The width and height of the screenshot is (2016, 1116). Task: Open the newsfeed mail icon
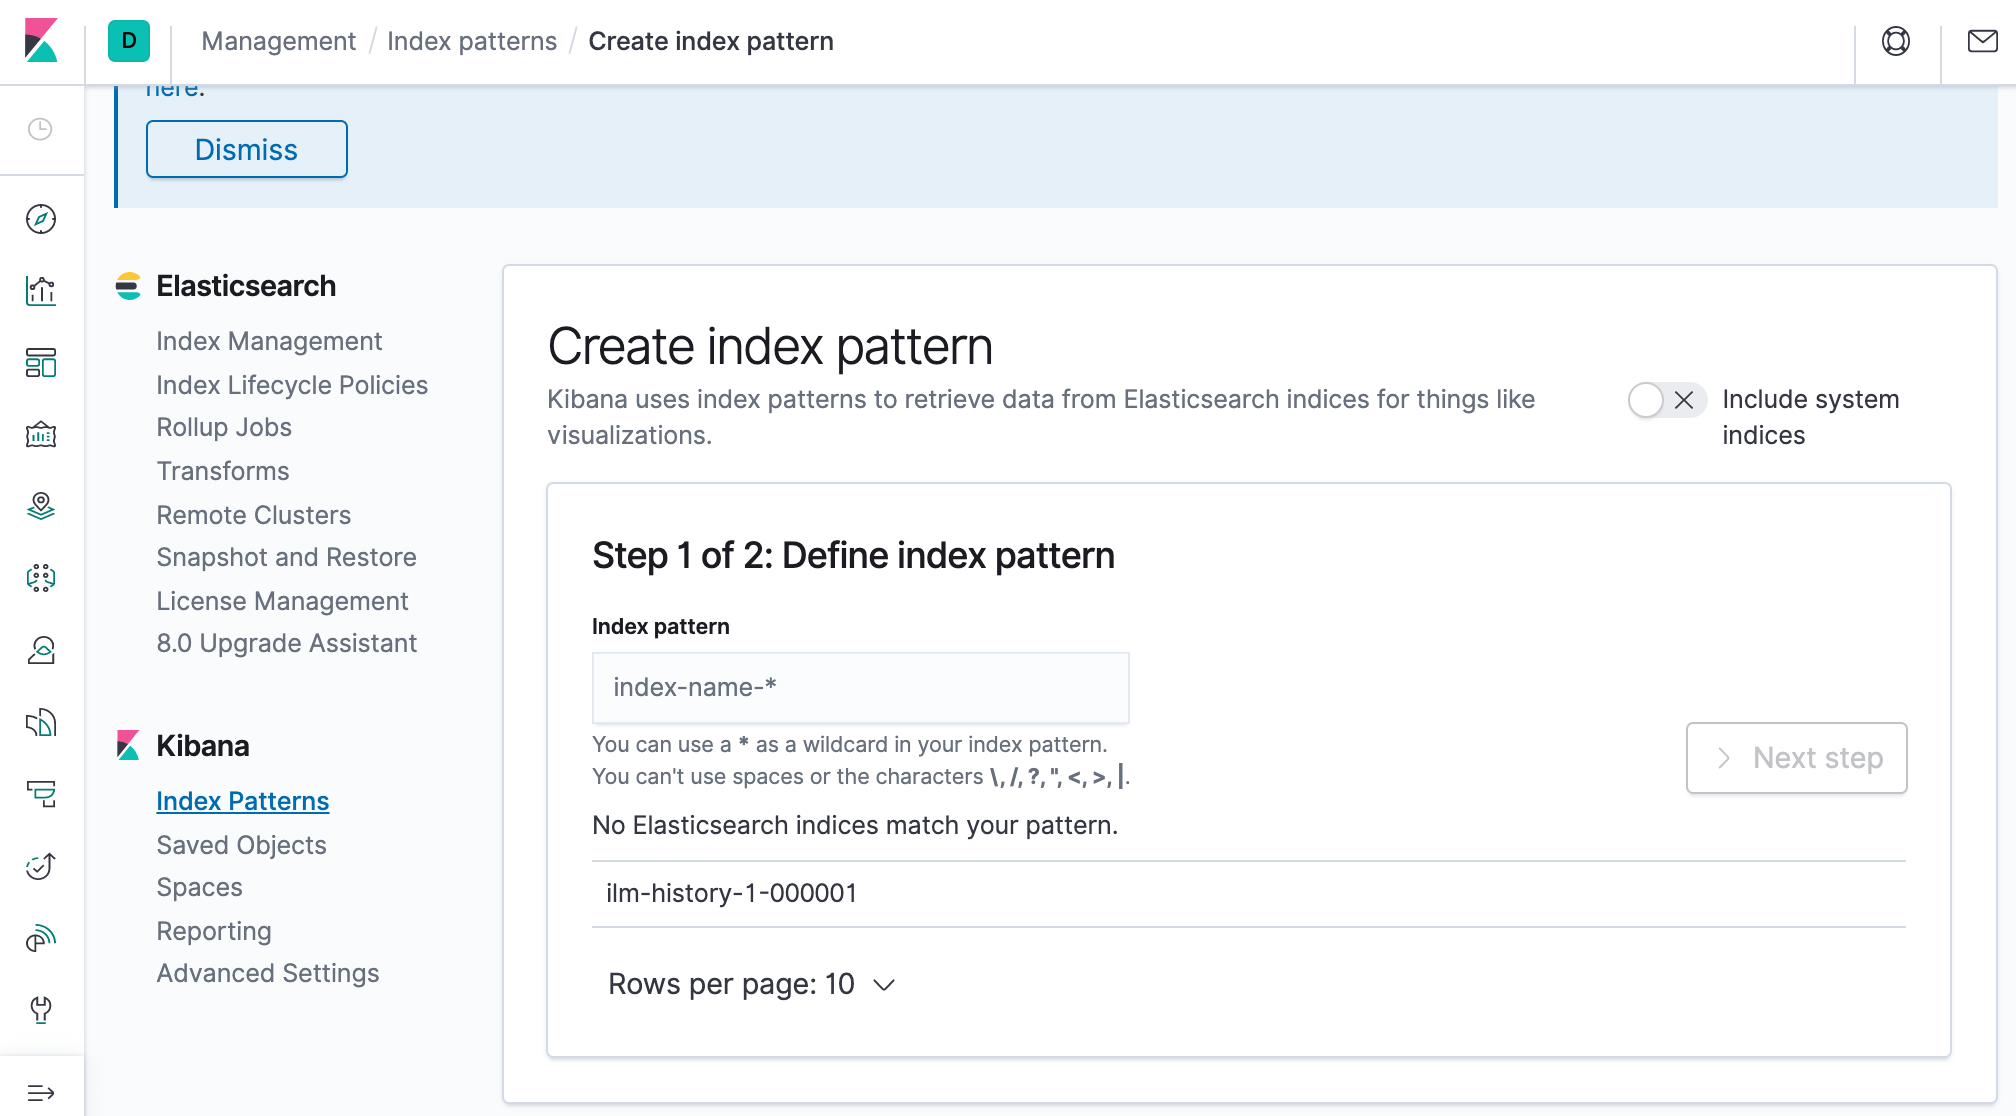(x=1982, y=41)
